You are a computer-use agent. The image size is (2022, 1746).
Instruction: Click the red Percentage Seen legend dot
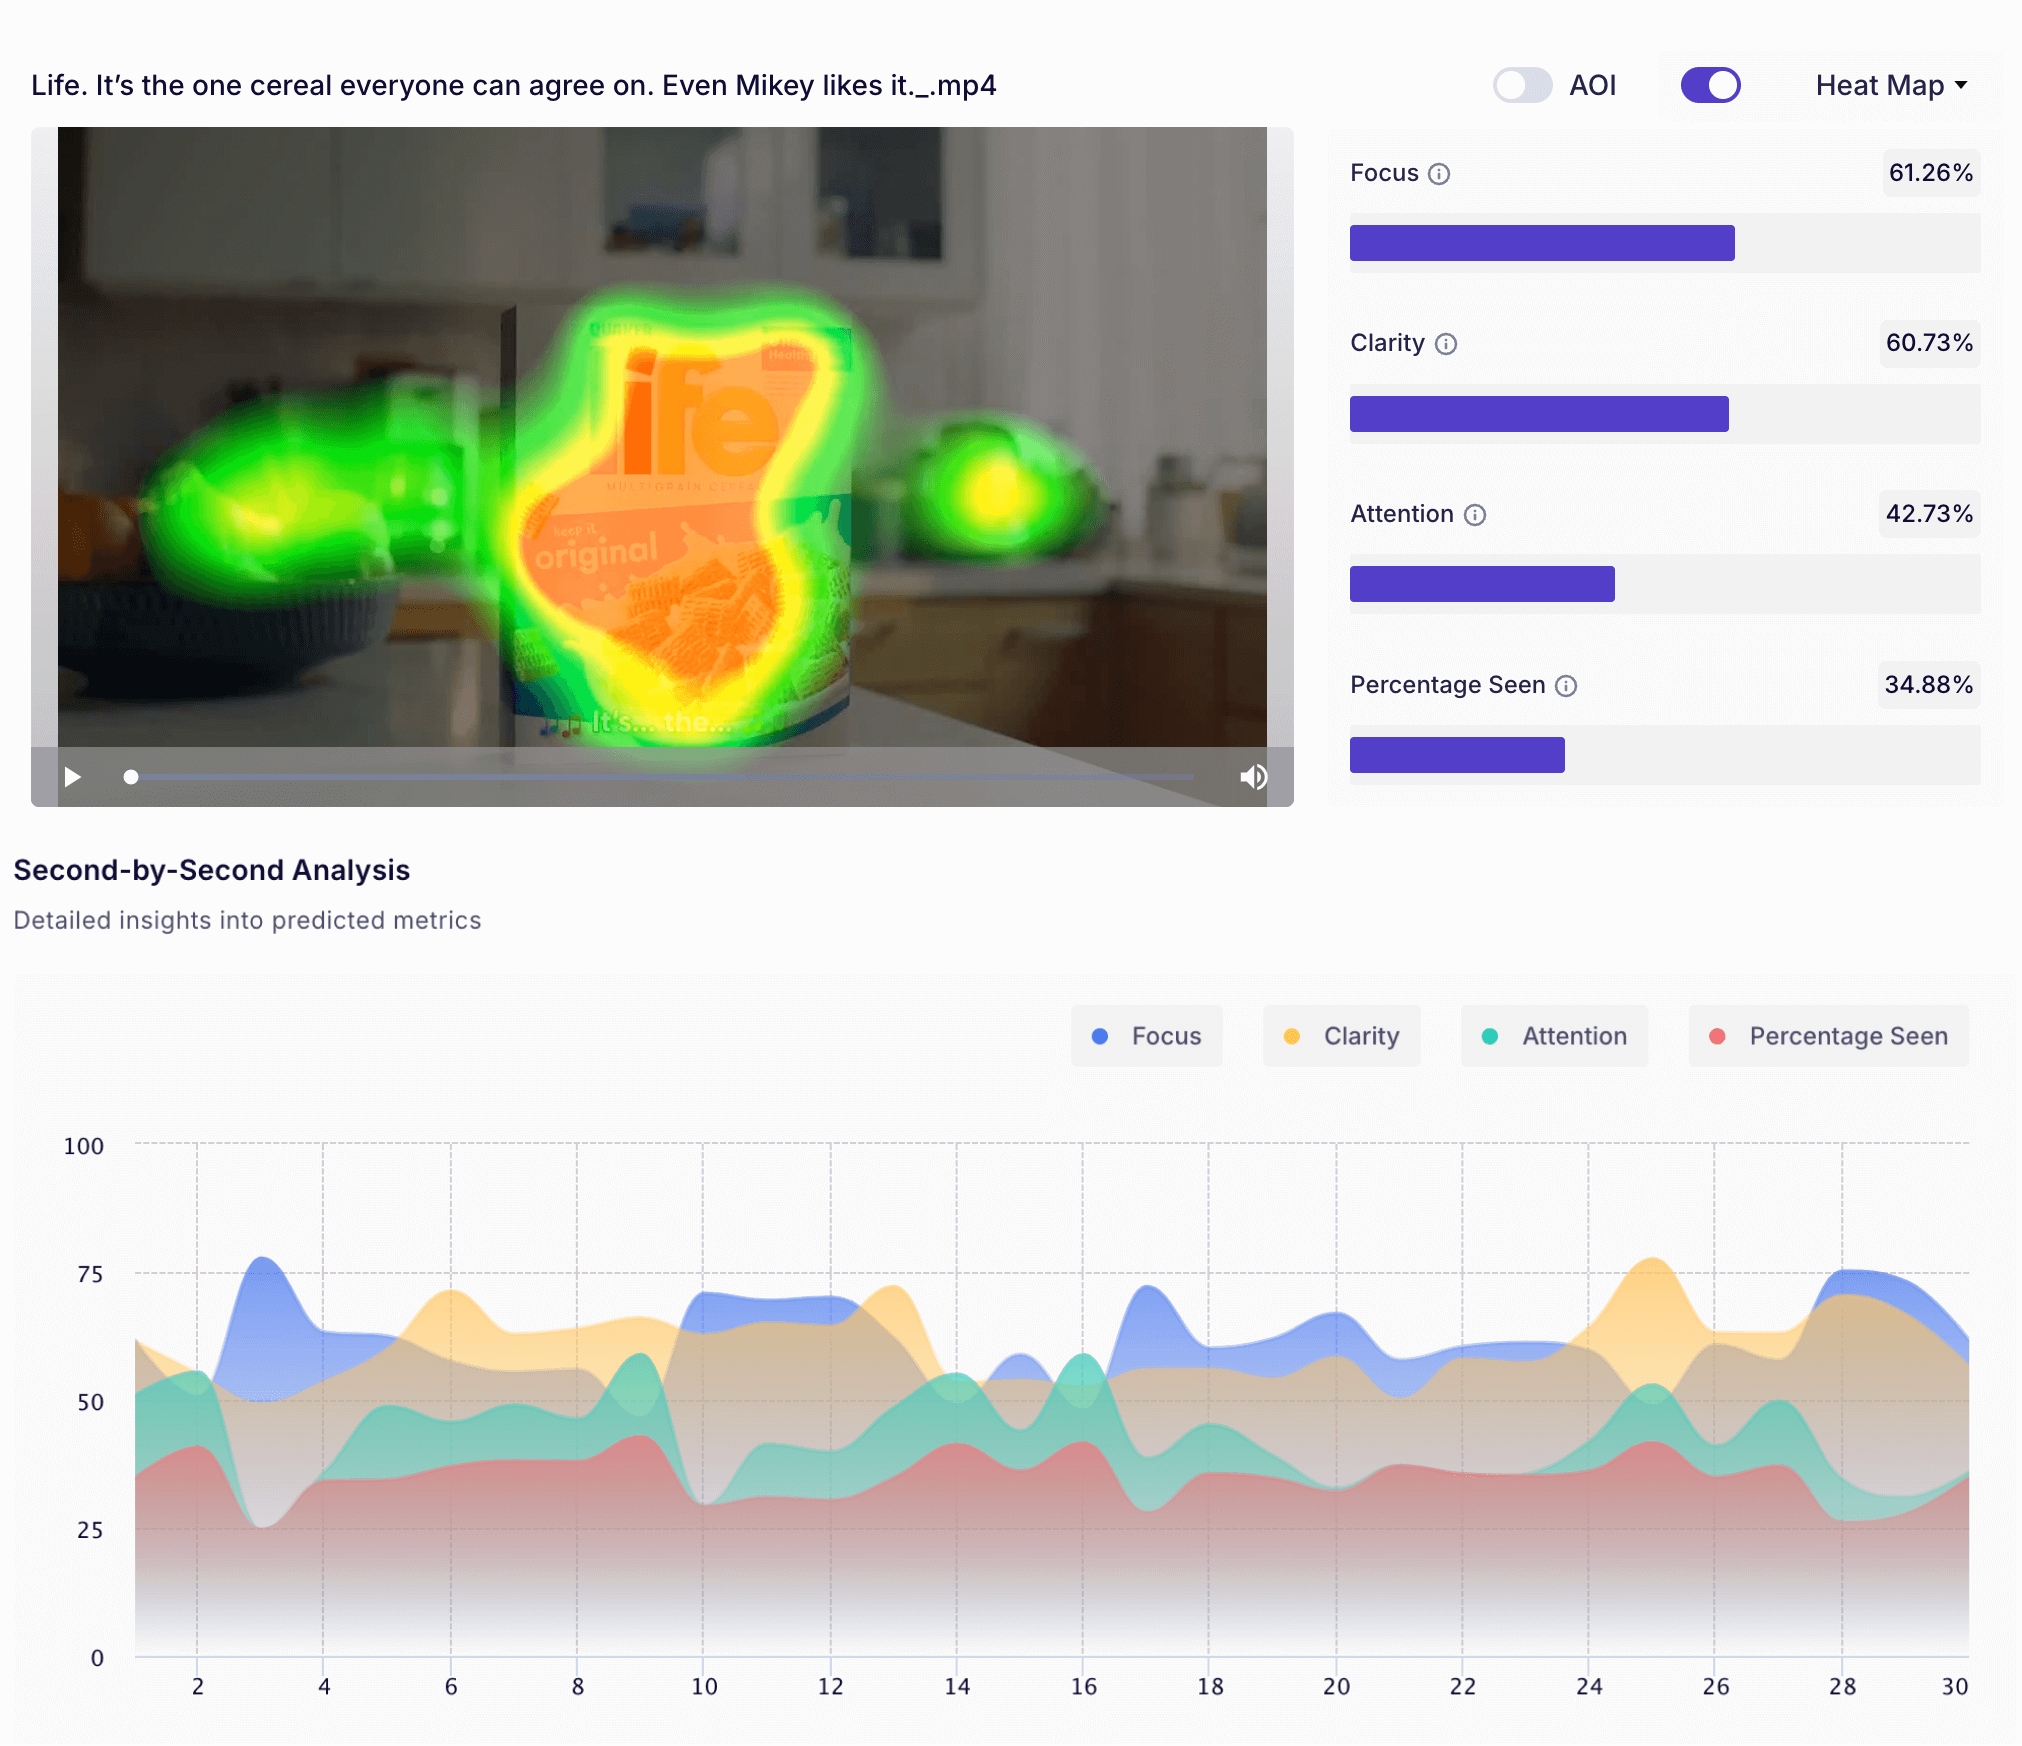[1717, 1036]
